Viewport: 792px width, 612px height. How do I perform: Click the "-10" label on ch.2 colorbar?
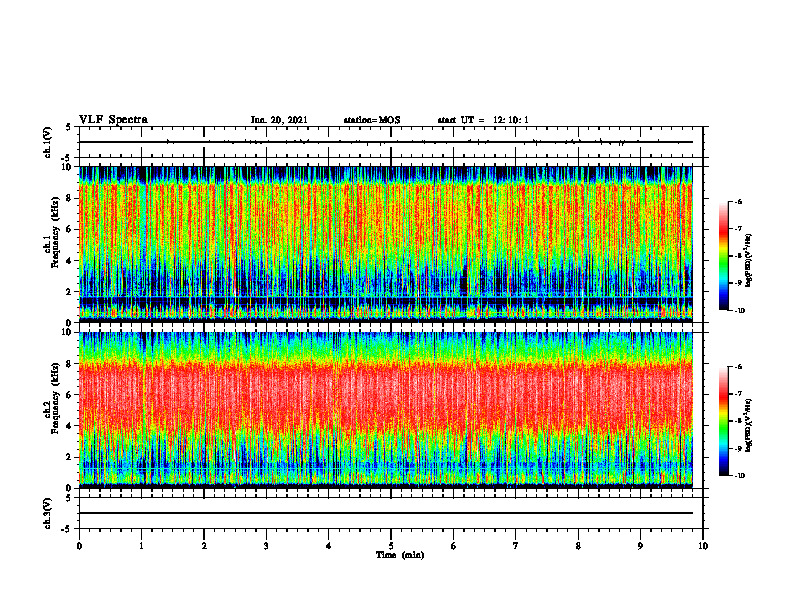(x=739, y=475)
